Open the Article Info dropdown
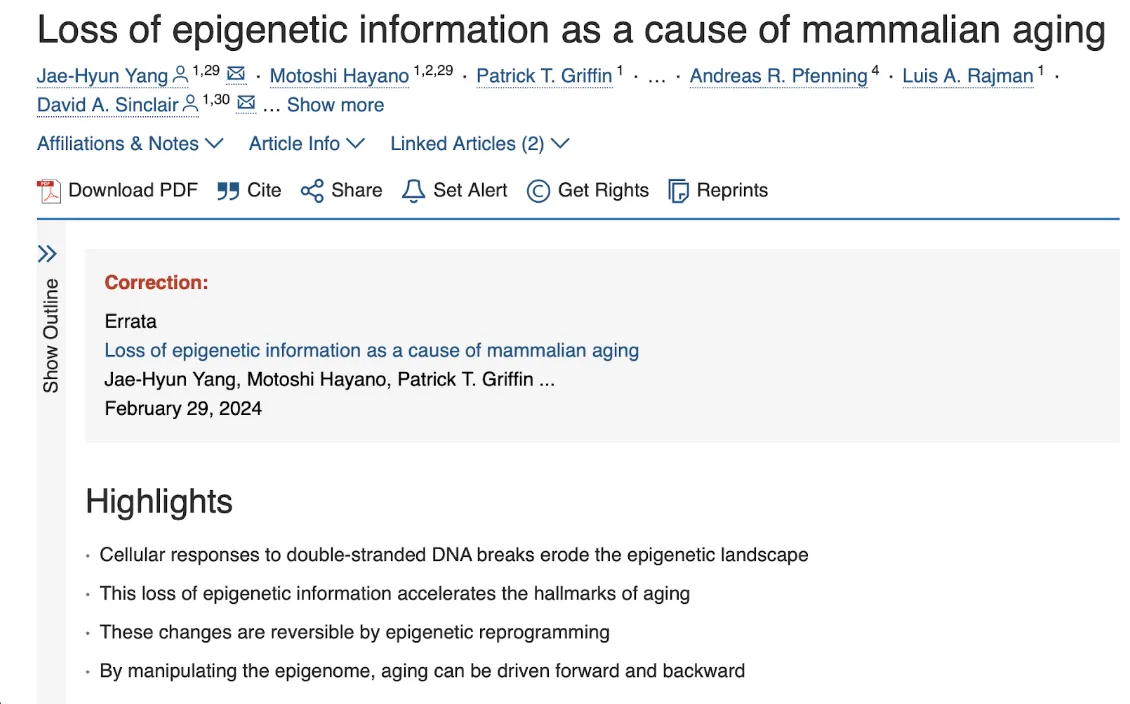 coord(307,144)
